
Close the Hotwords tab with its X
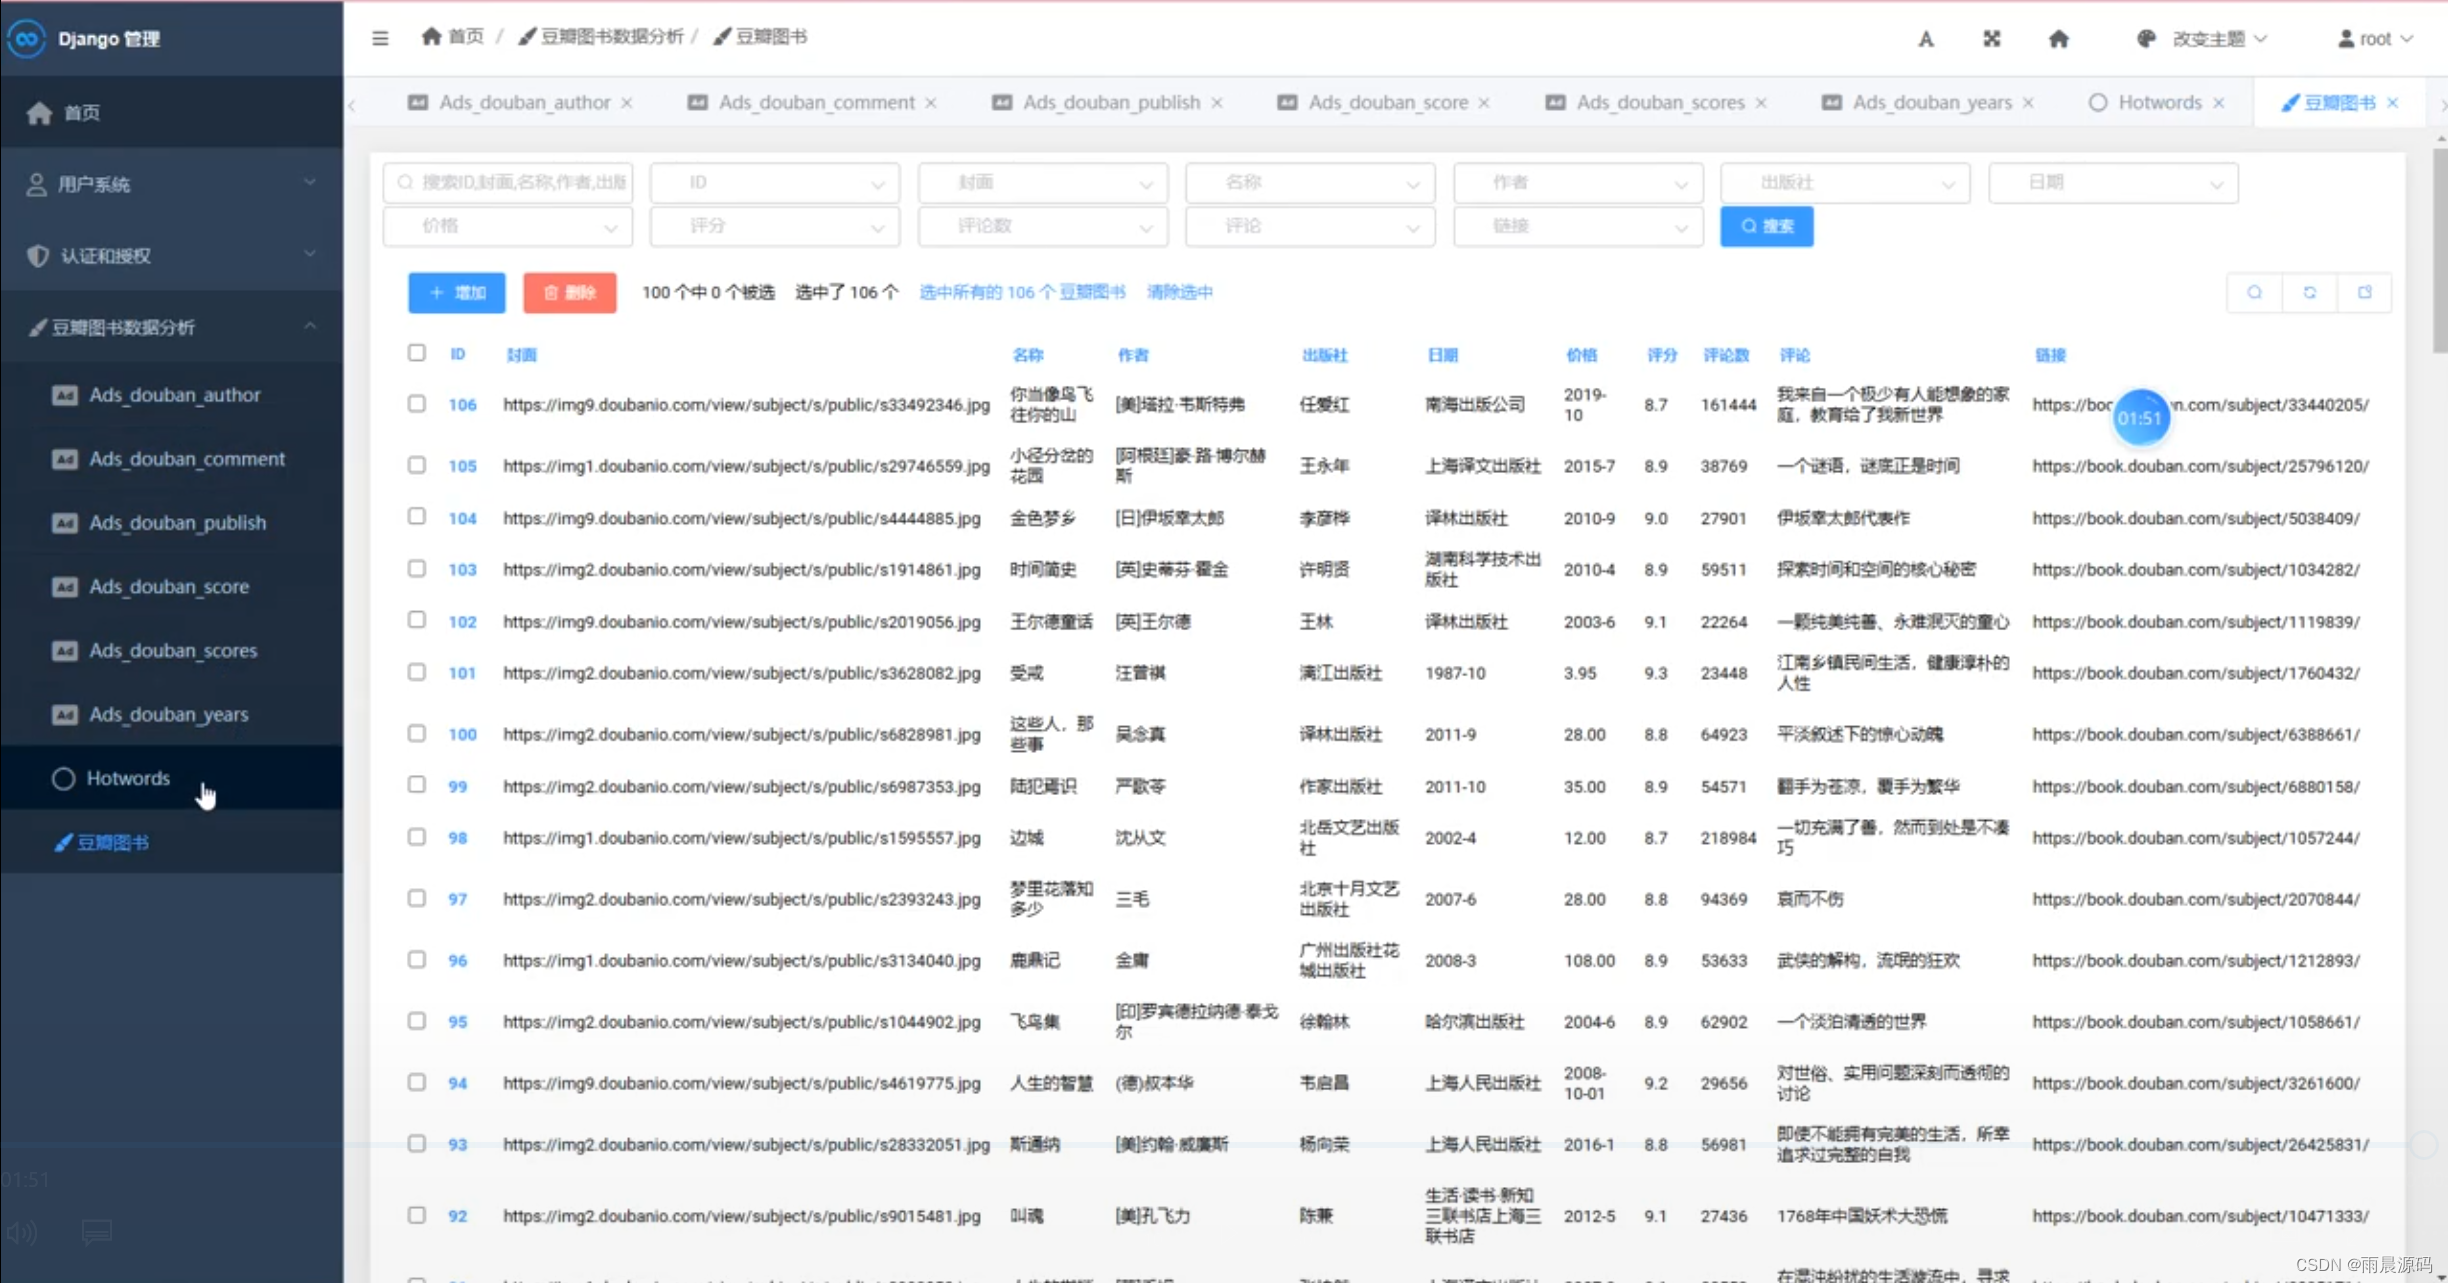2219,103
